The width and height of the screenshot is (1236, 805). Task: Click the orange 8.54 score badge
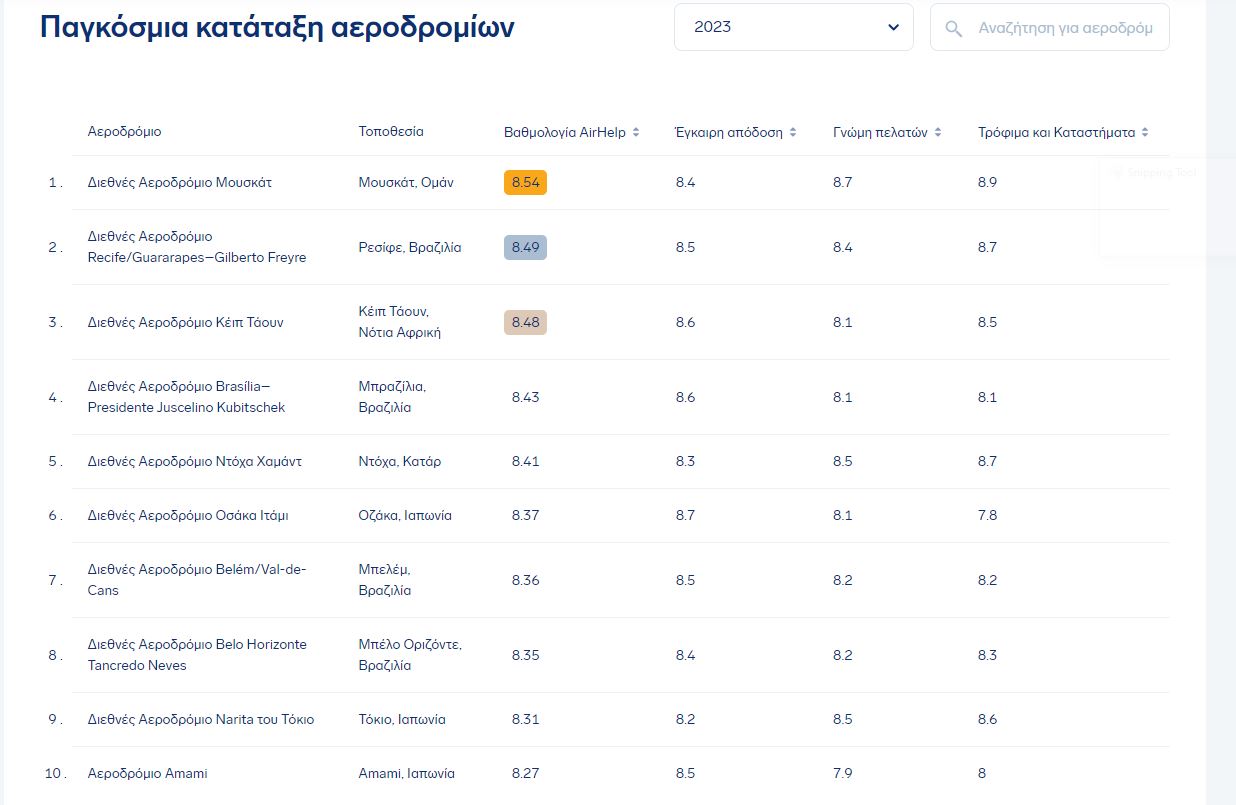click(x=525, y=183)
